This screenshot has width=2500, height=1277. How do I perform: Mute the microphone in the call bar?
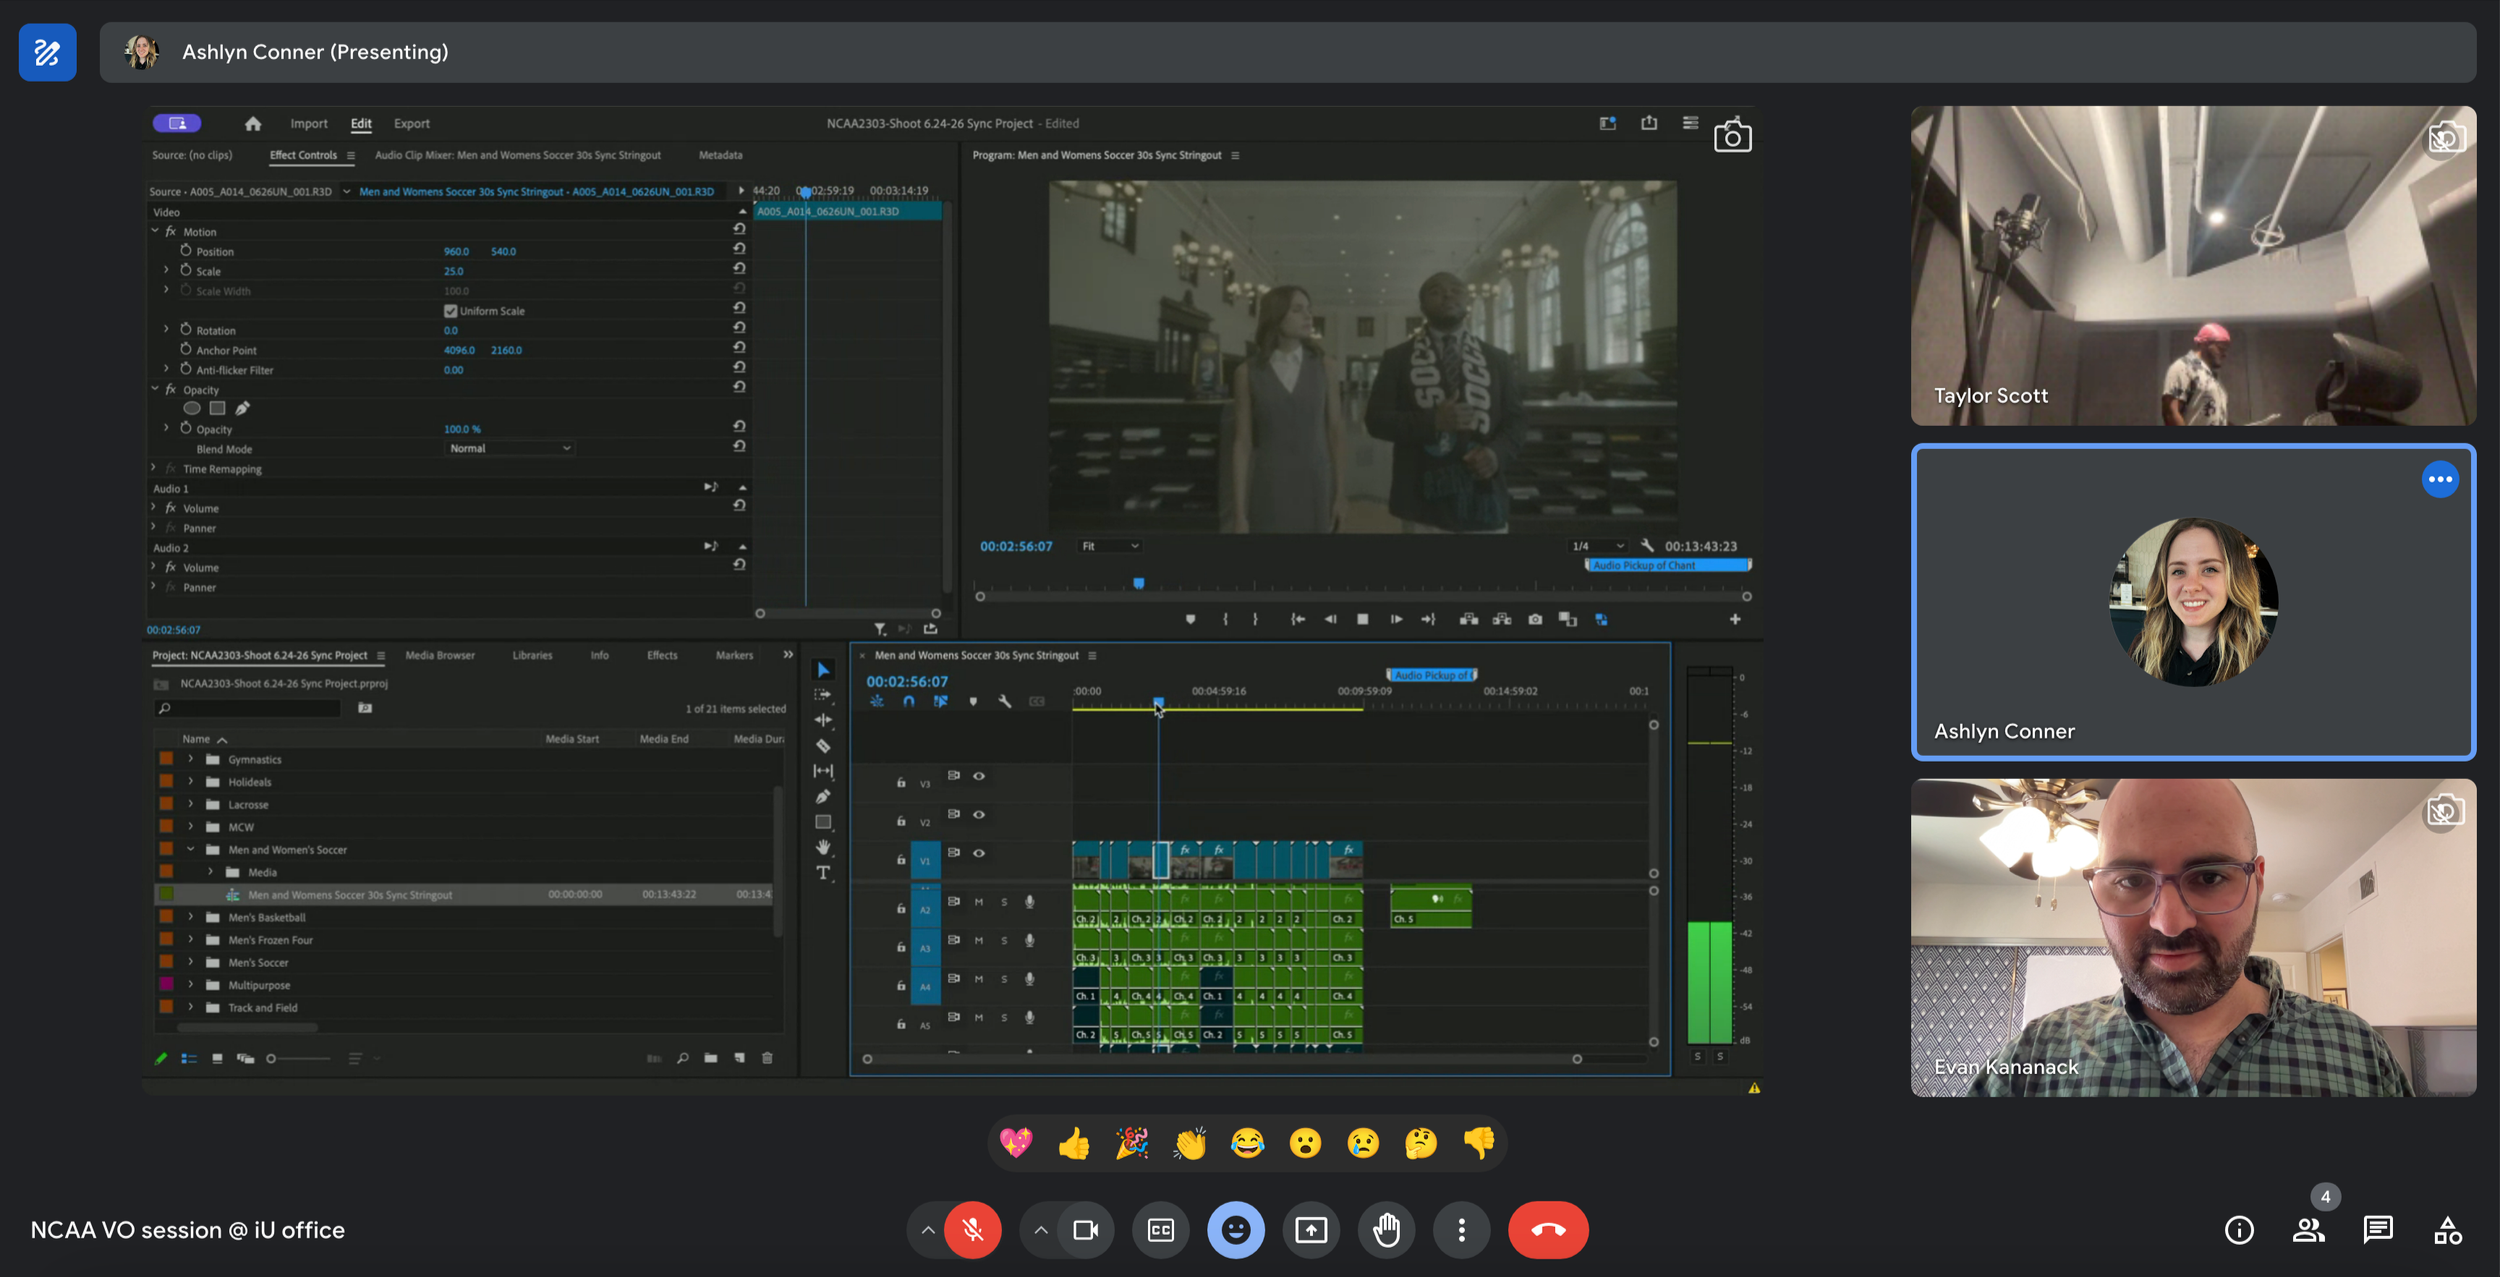(972, 1230)
